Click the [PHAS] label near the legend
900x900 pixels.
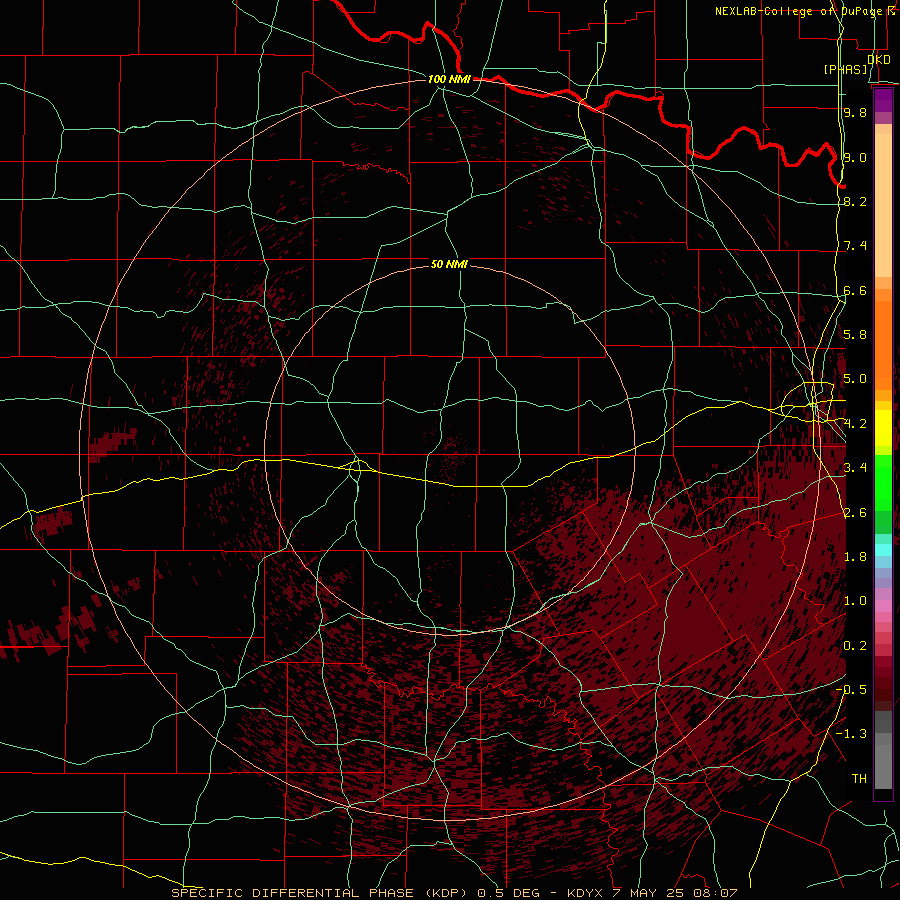[x=845, y=69]
